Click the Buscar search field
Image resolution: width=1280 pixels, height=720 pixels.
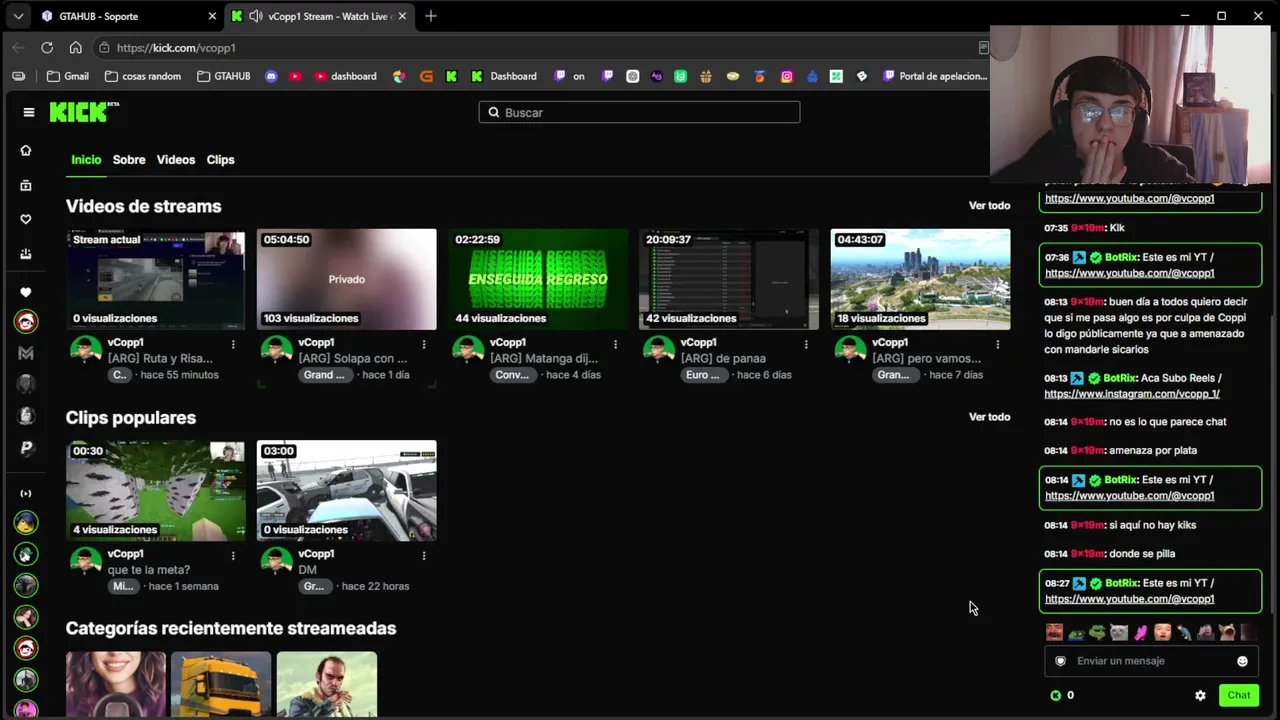639,112
